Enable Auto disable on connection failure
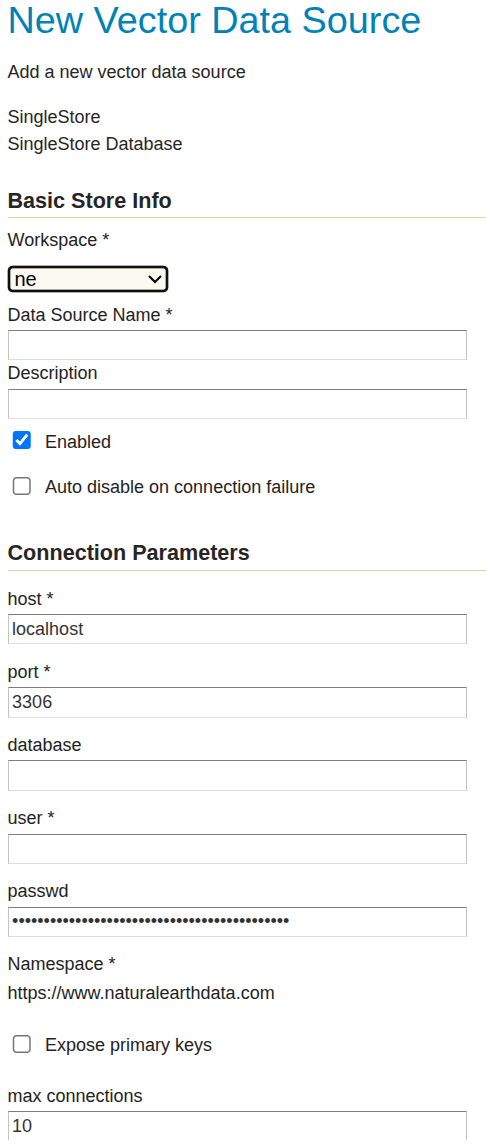This screenshot has height=1144, width=486. point(22,487)
